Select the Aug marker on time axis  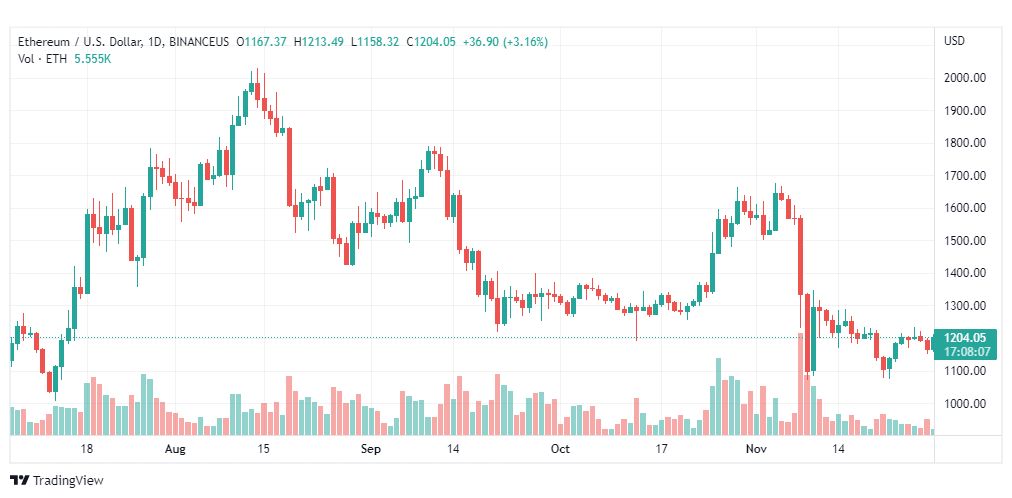(175, 449)
